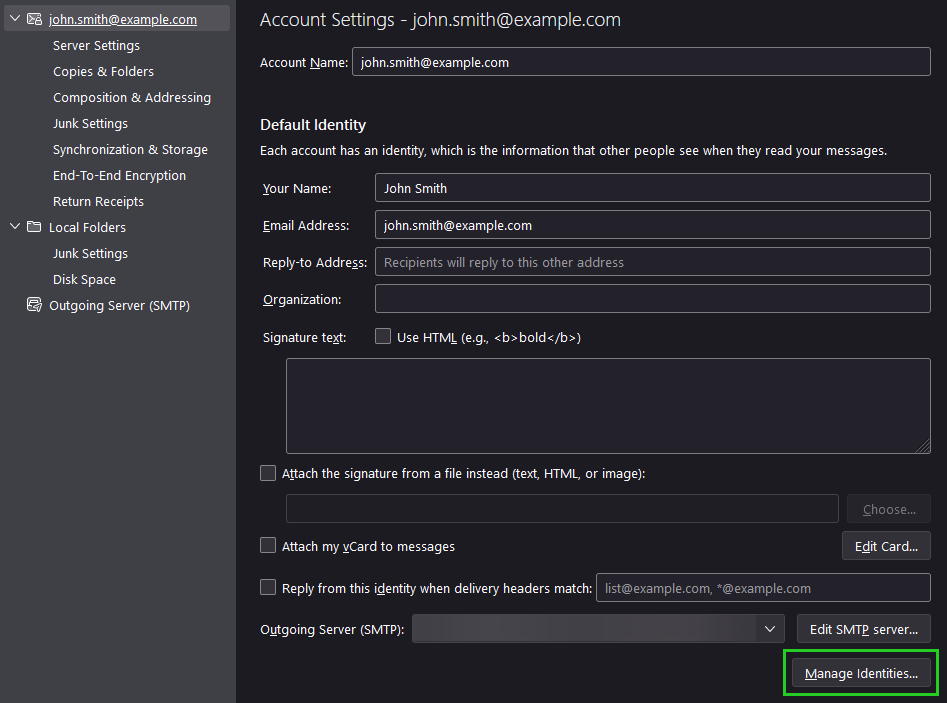The width and height of the screenshot is (947, 703).
Task: Collapse the john.smith@example.com account tree
Action: [15, 19]
